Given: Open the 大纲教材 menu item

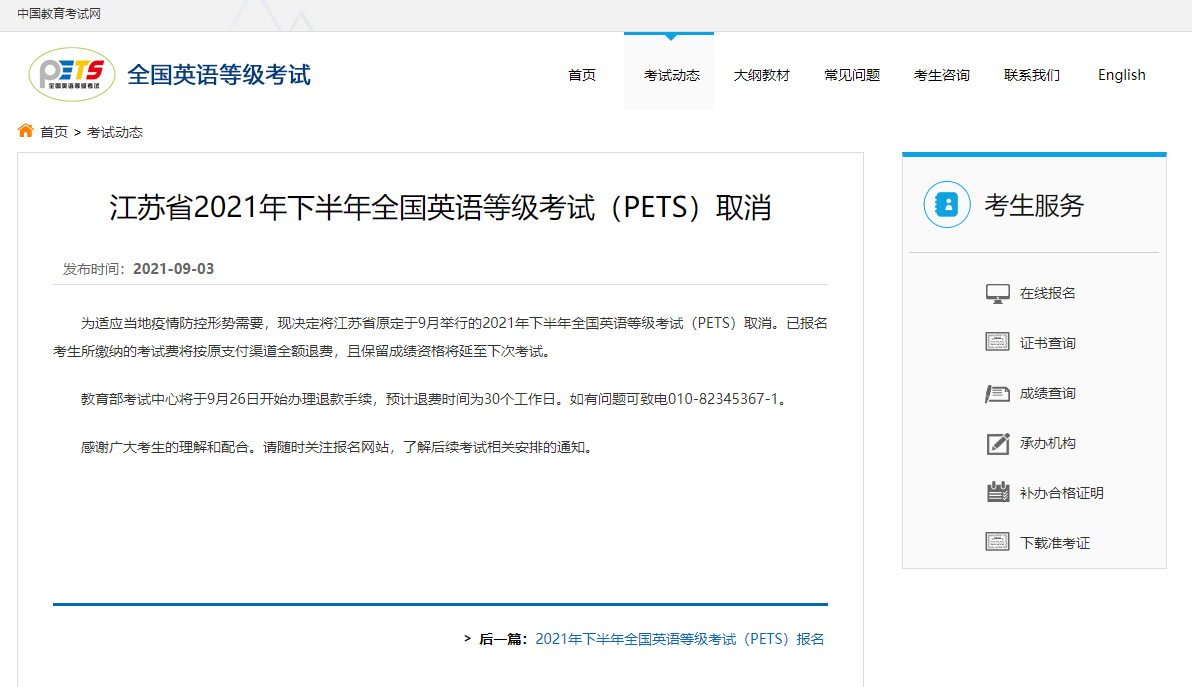Looking at the screenshot, I should point(761,75).
